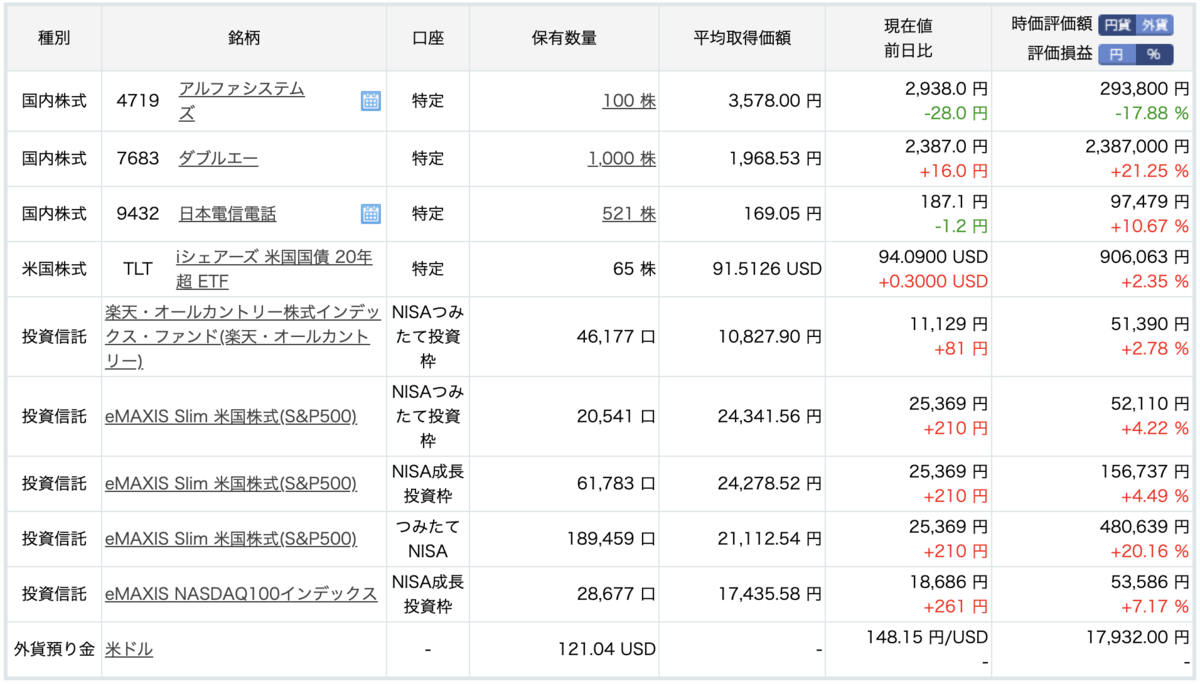Open eMAXIS Slim S&P500 in NISAつみたて投資枠 row
The height and width of the screenshot is (684, 1200).
tap(230, 416)
